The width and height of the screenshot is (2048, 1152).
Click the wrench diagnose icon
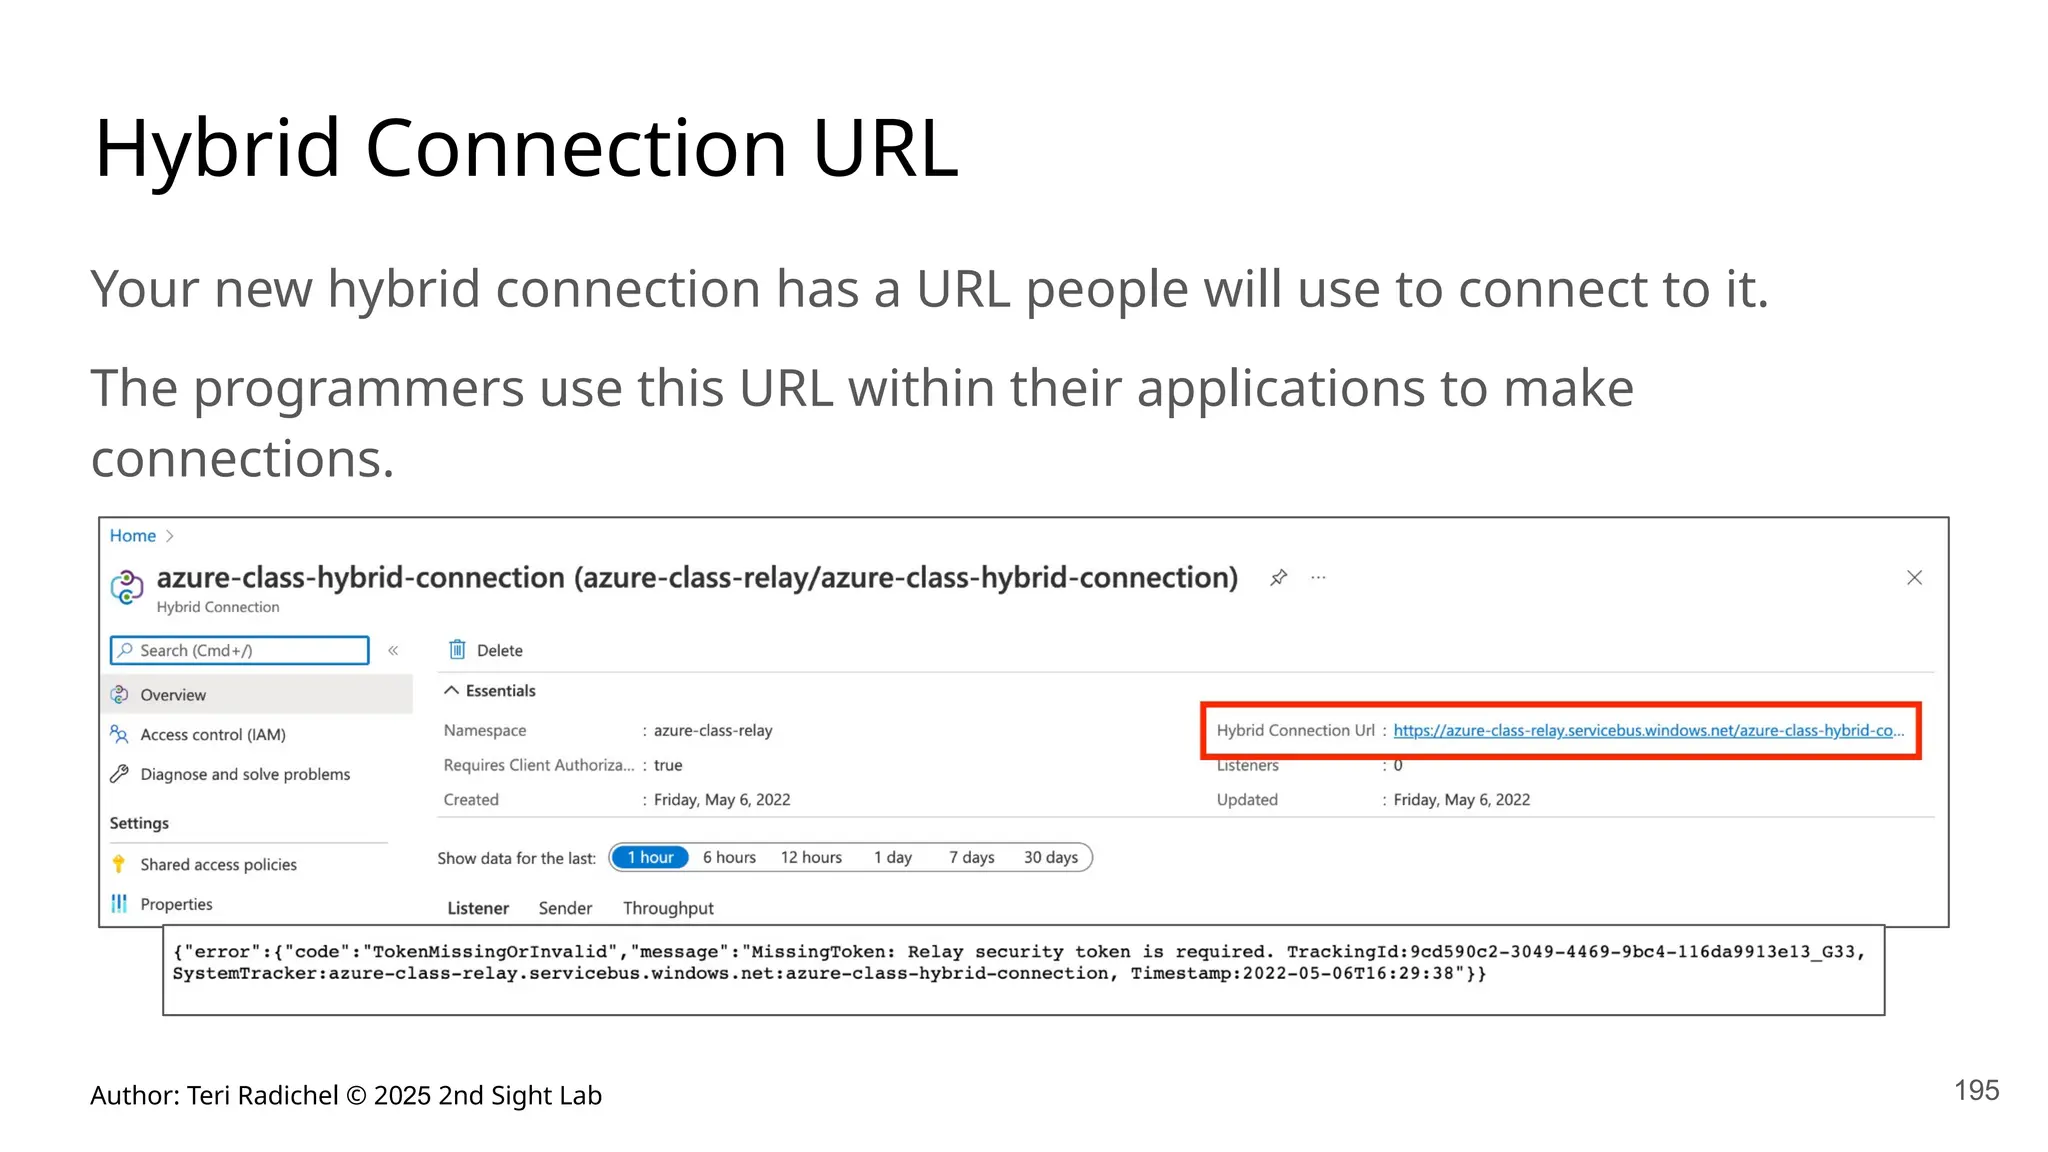tap(119, 774)
